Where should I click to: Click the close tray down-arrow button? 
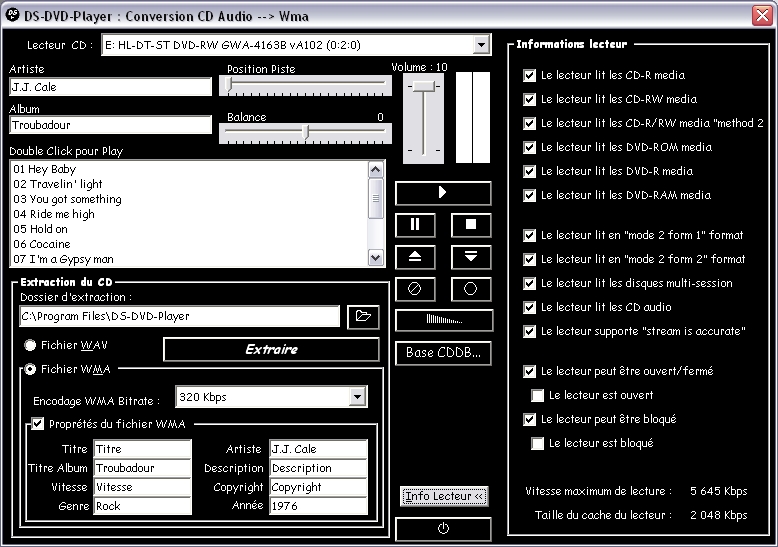471,257
